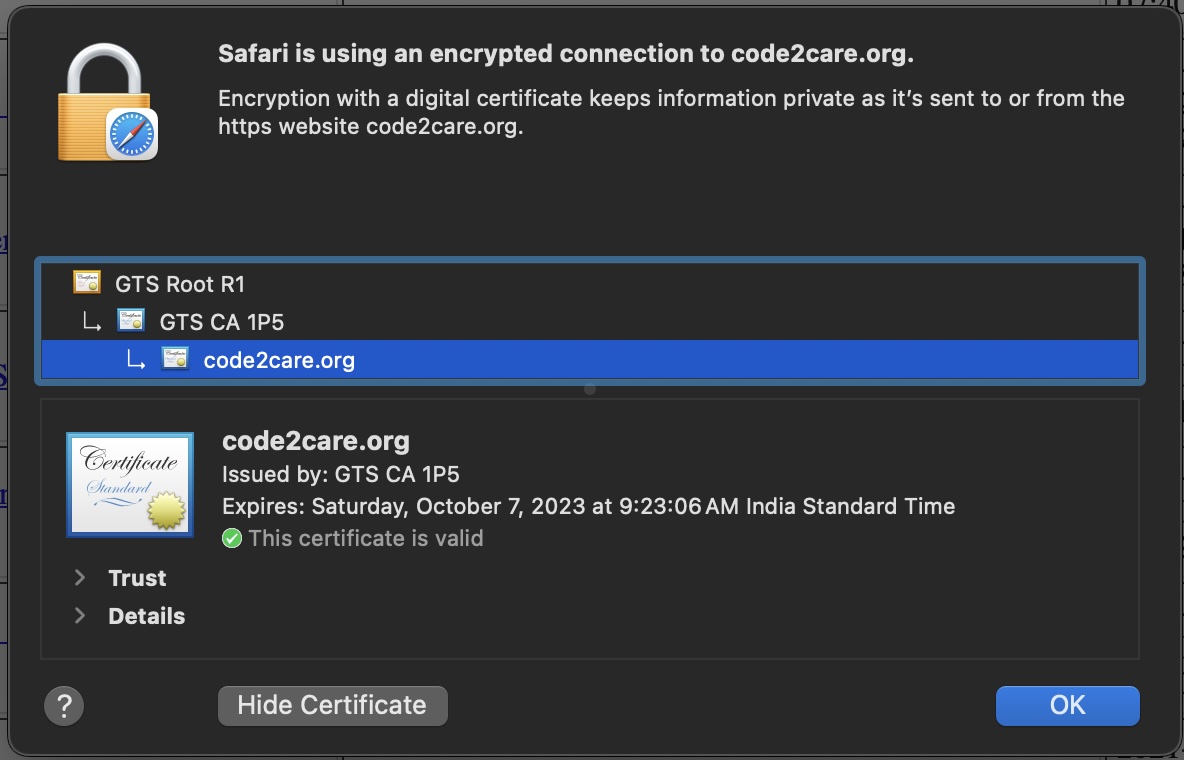Click the Details label

pyautogui.click(x=146, y=616)
